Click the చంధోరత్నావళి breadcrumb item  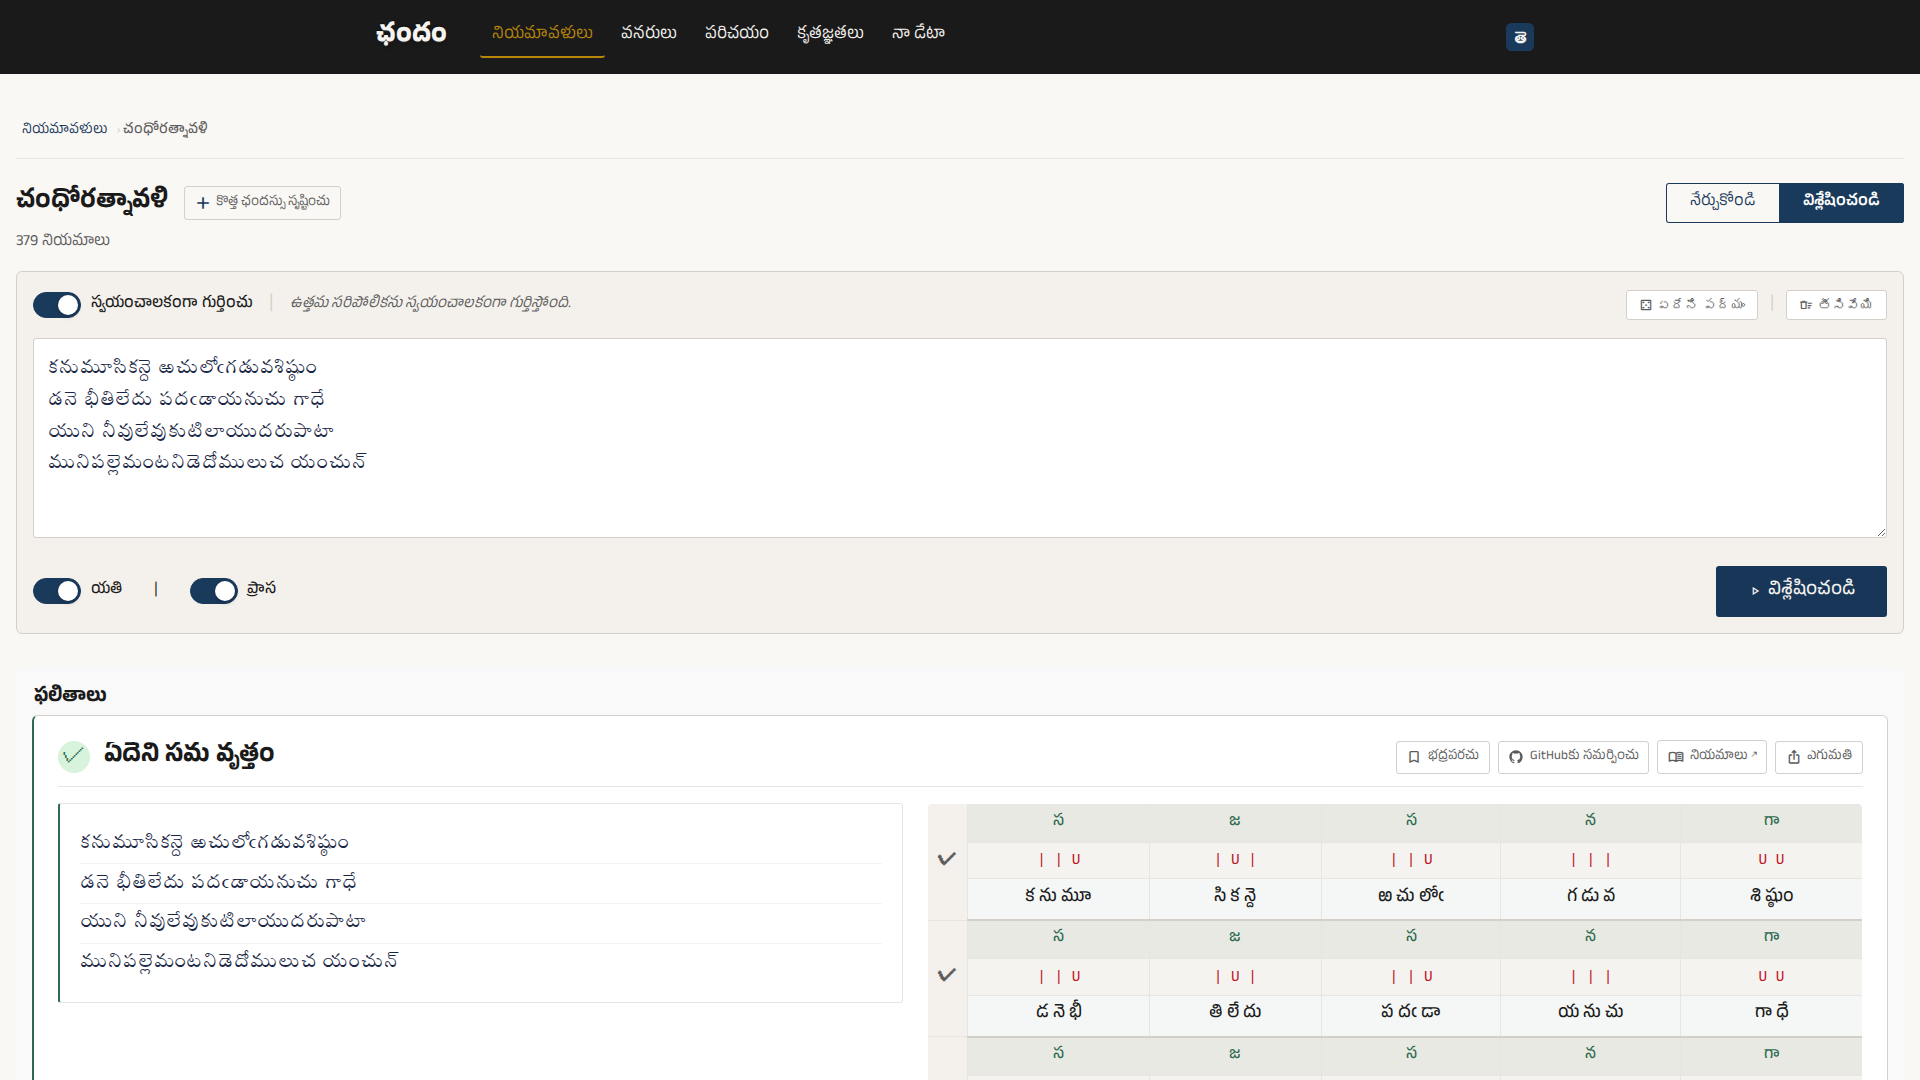coord(165,128)
